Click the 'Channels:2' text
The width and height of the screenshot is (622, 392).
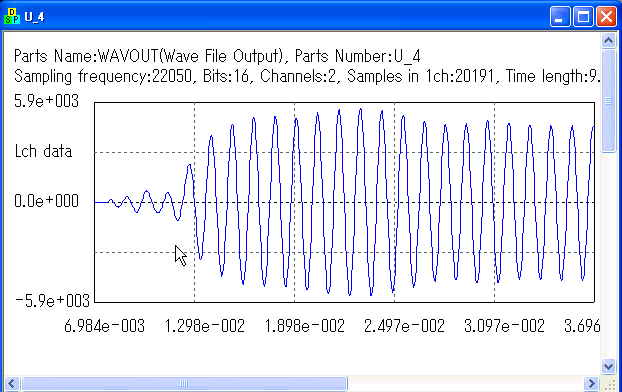pos(298,76)
